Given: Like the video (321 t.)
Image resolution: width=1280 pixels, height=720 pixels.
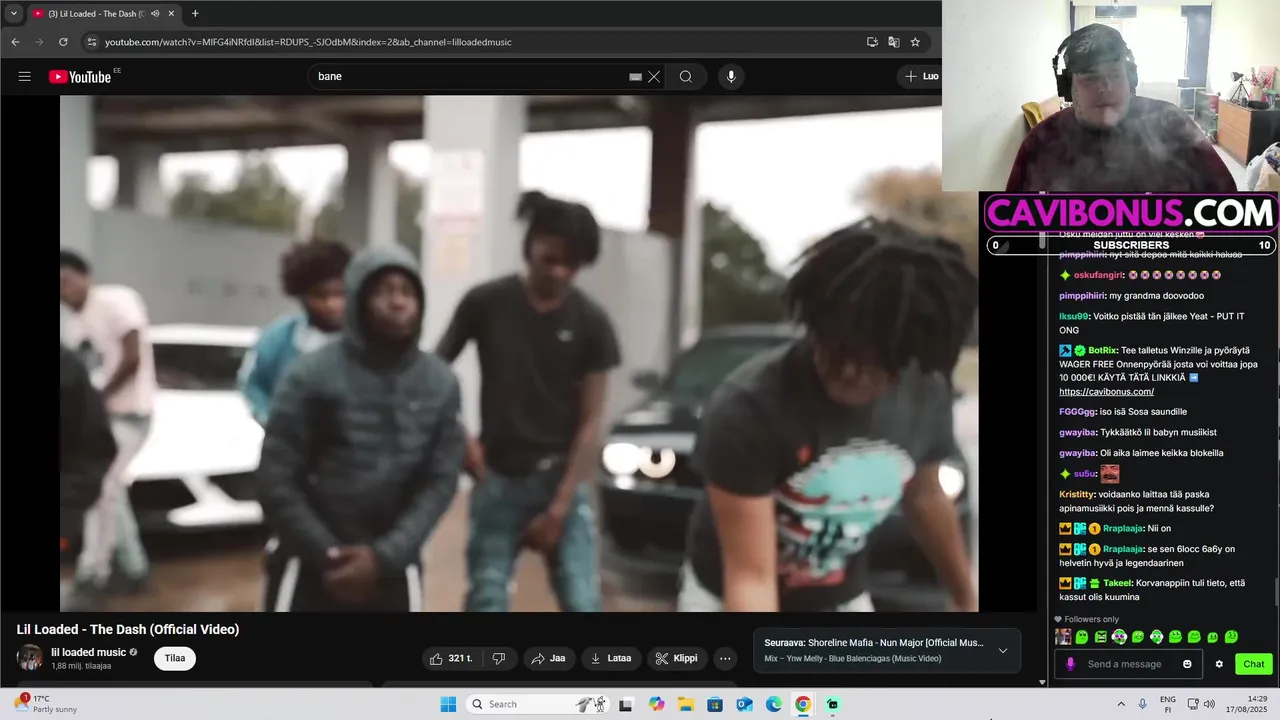Looking at the screenshot, I should 452,658.
